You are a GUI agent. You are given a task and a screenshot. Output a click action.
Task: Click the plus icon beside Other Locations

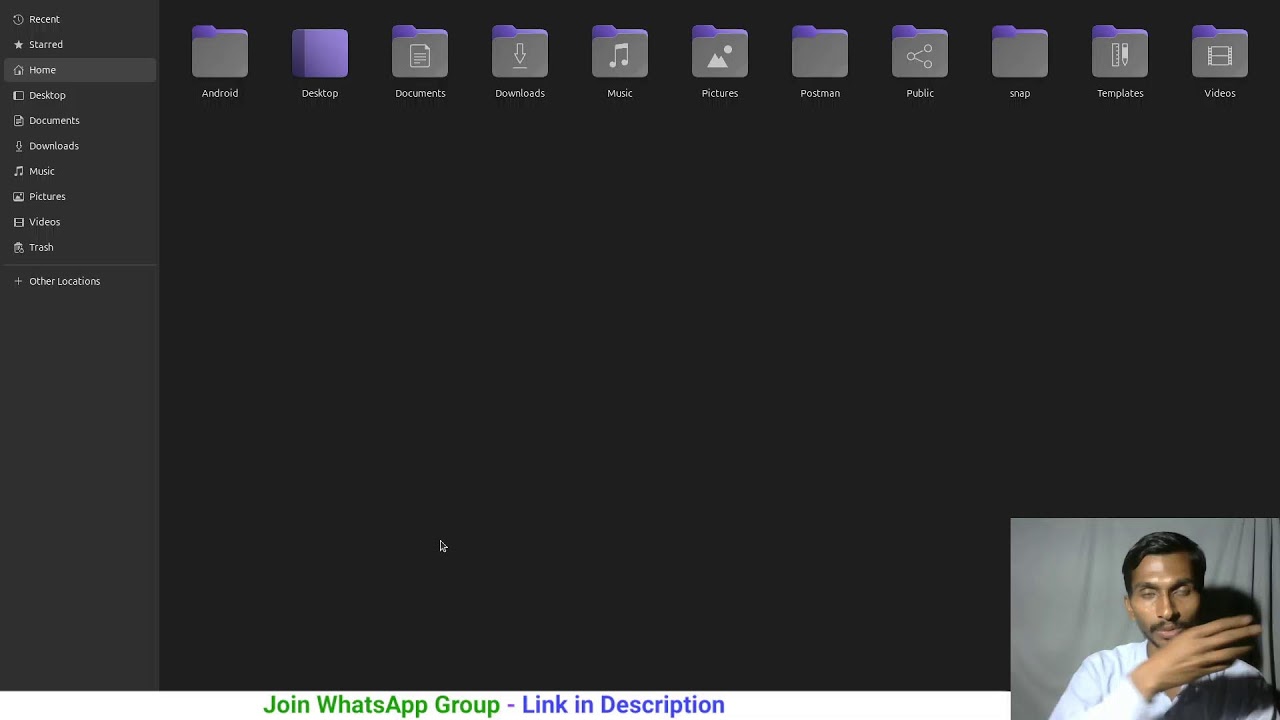[18, 281]
